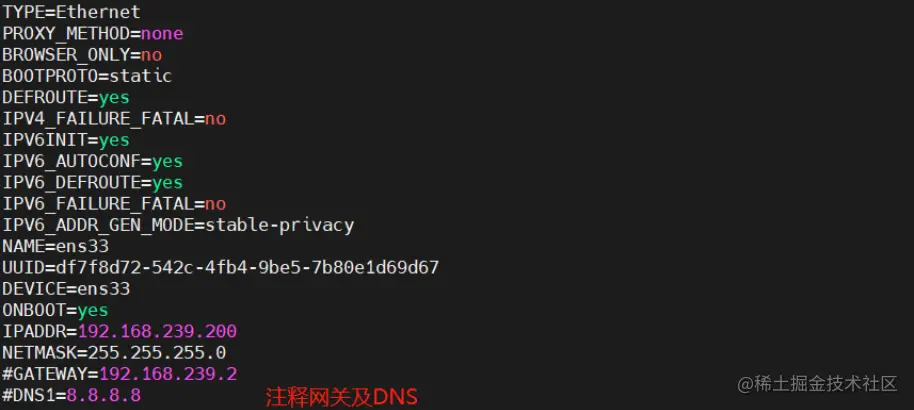The image size is (914, 410).
Task: Click IPV6_FAILURE_FATAL no value
Action: (x=215, y=204)
